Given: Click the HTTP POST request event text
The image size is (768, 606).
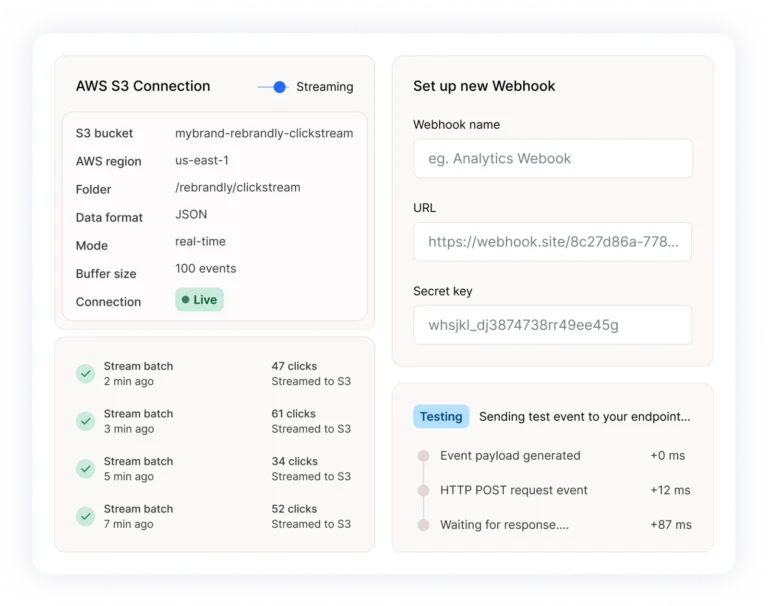Looking at the screenshot, I should pos(514,490).
